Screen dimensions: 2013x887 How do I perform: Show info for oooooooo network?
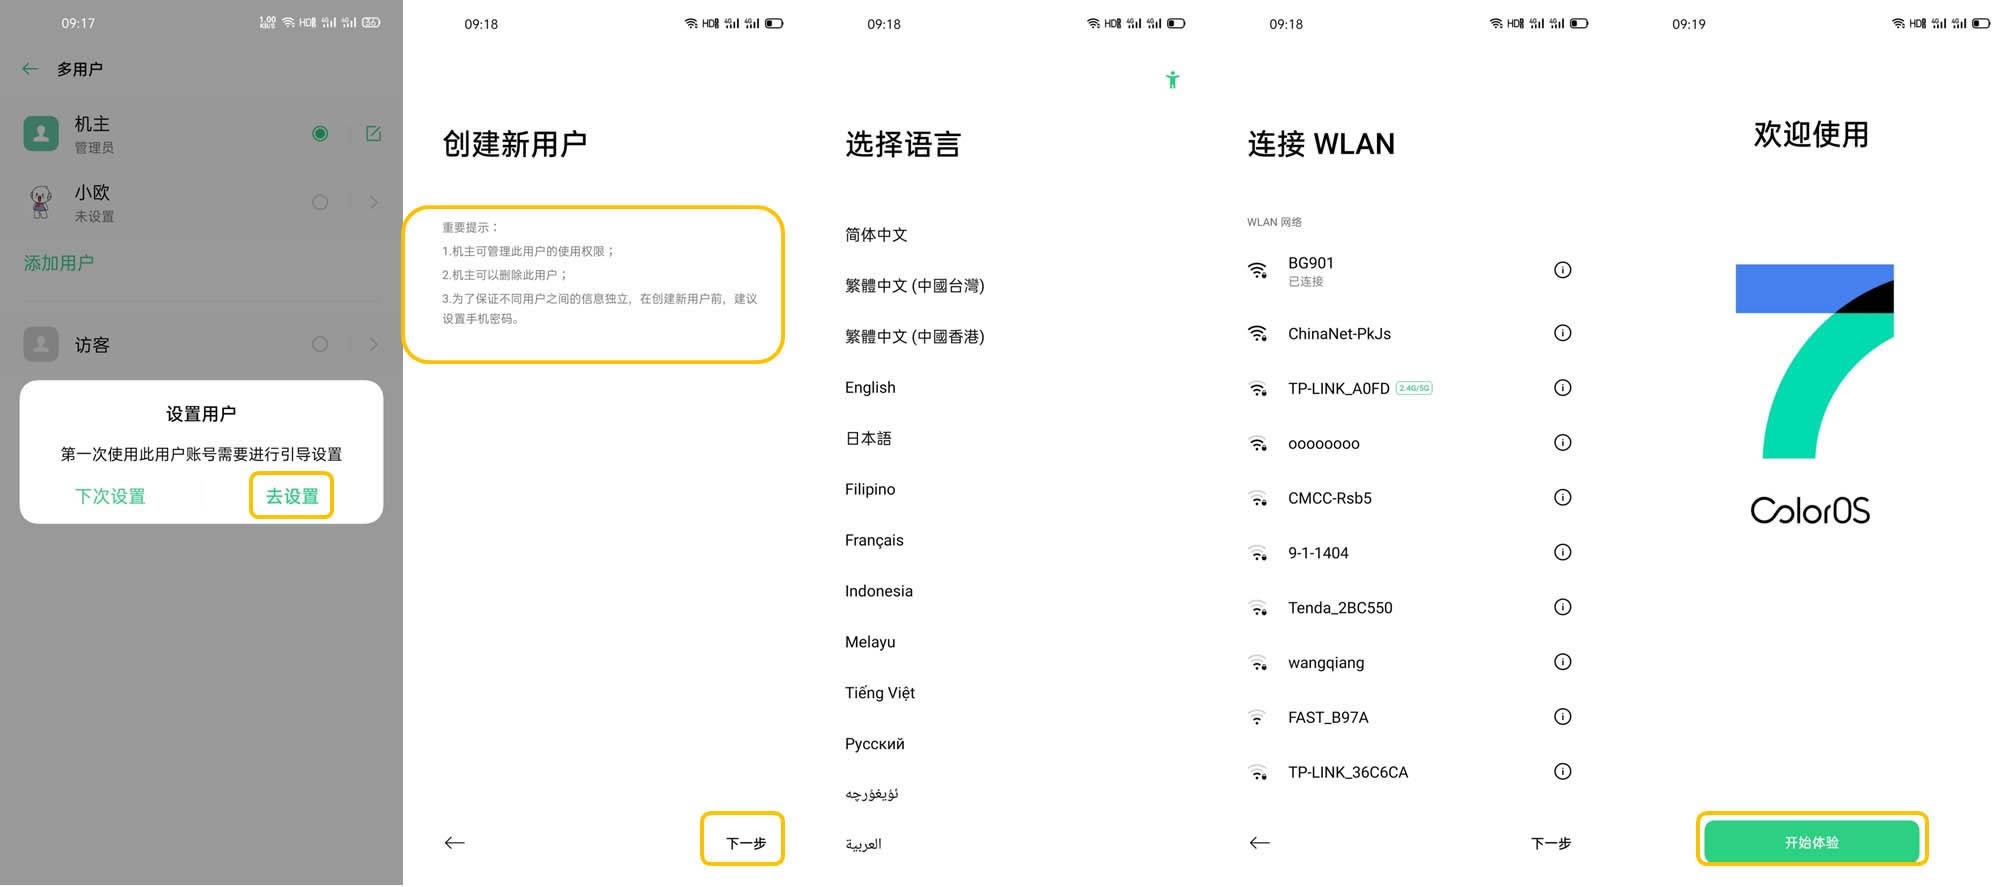click(1562, 443)
